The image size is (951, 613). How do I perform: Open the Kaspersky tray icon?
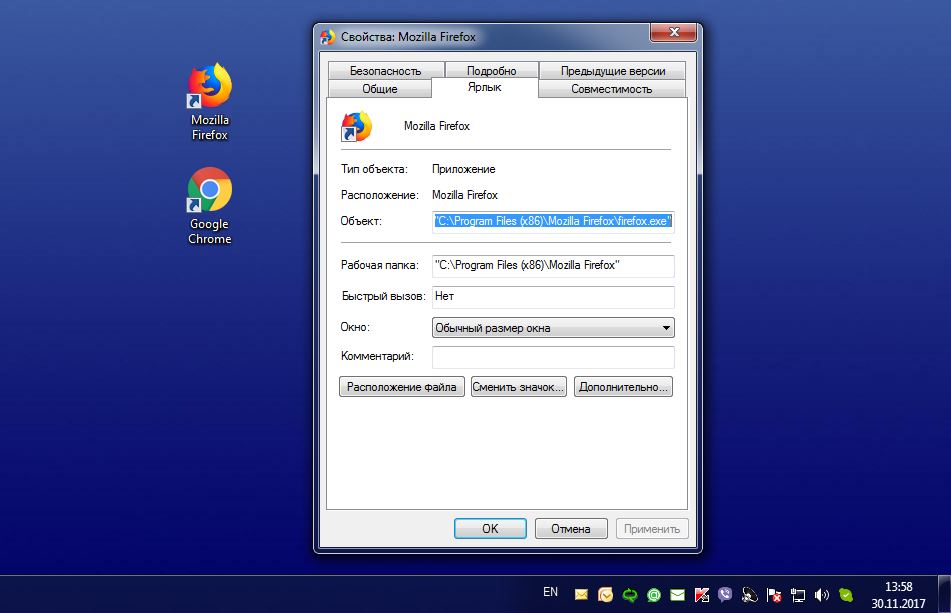pyautogui.click(x=702, y=595)
